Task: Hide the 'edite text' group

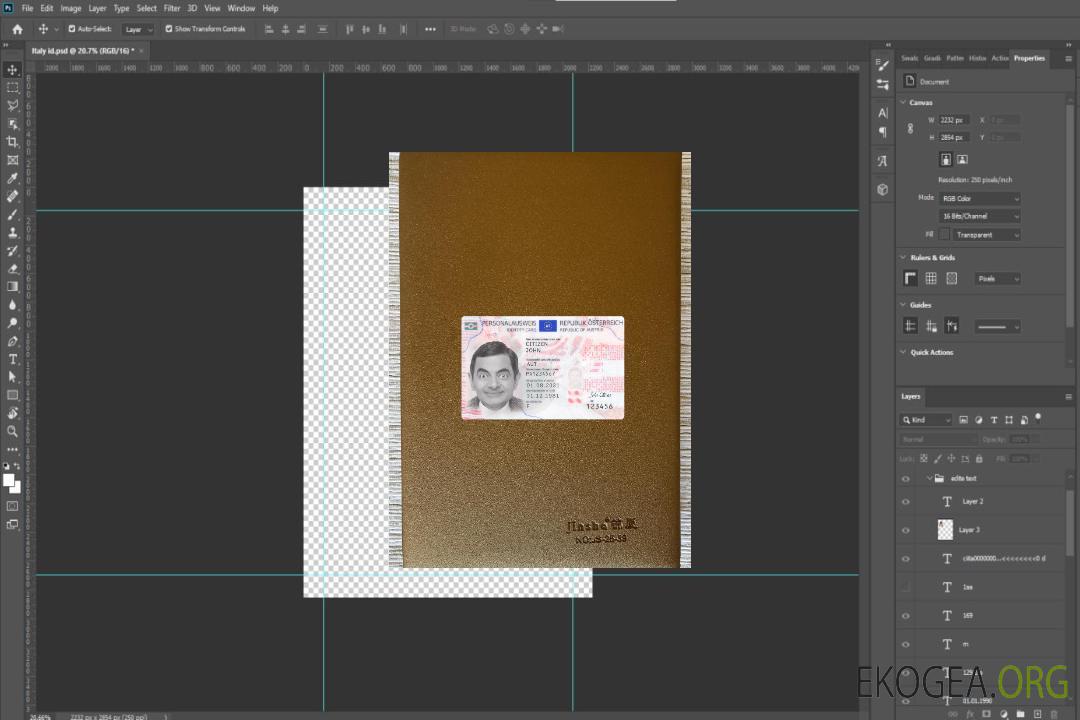Action: [x=906, y=479]
